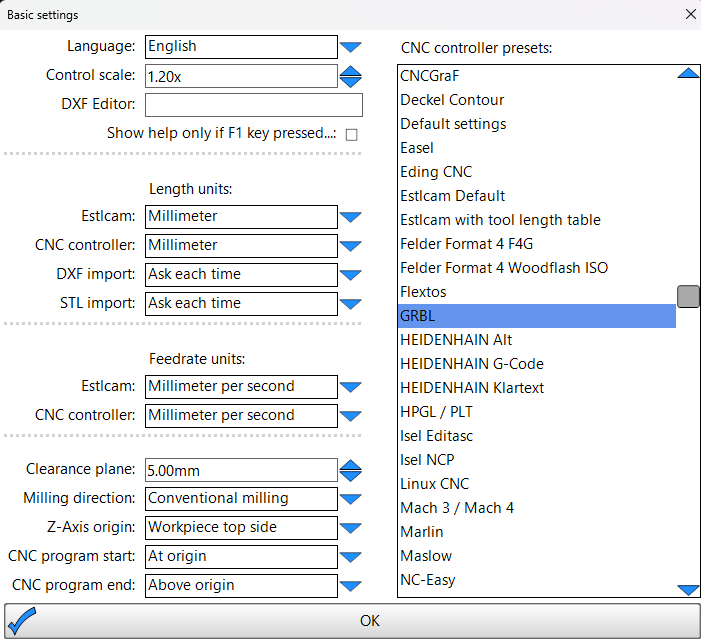Open the Milling direction dropdown arrow
The image size is (701, 640).
coord(350,499)
